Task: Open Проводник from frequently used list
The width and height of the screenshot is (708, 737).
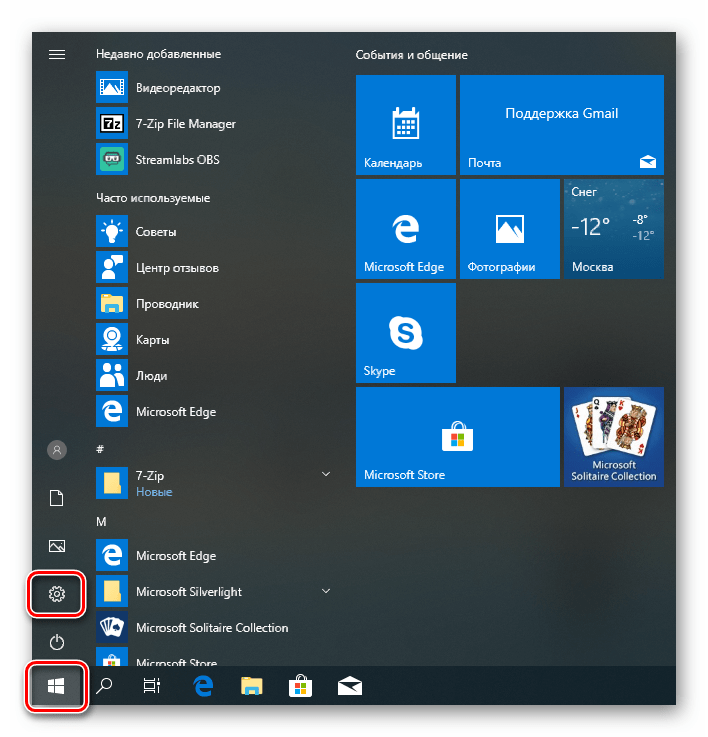Action: [x=216, y=304]
